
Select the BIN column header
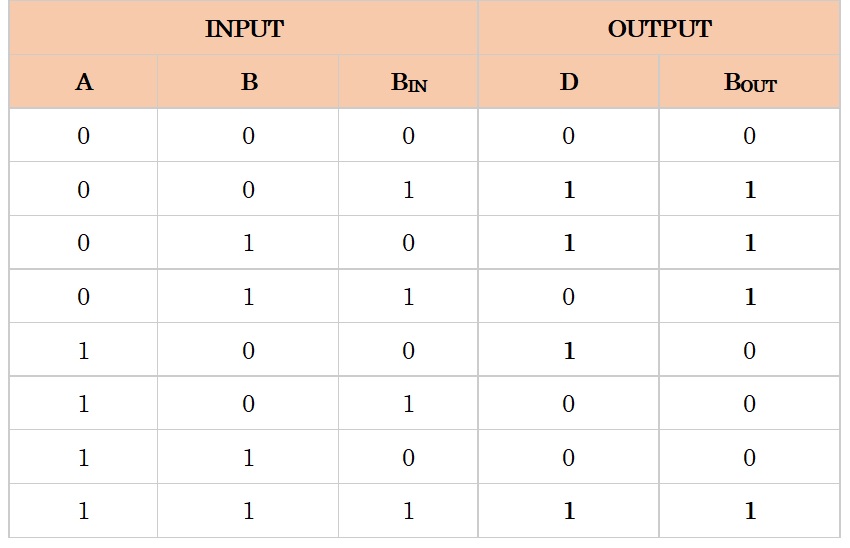[409, 82]
